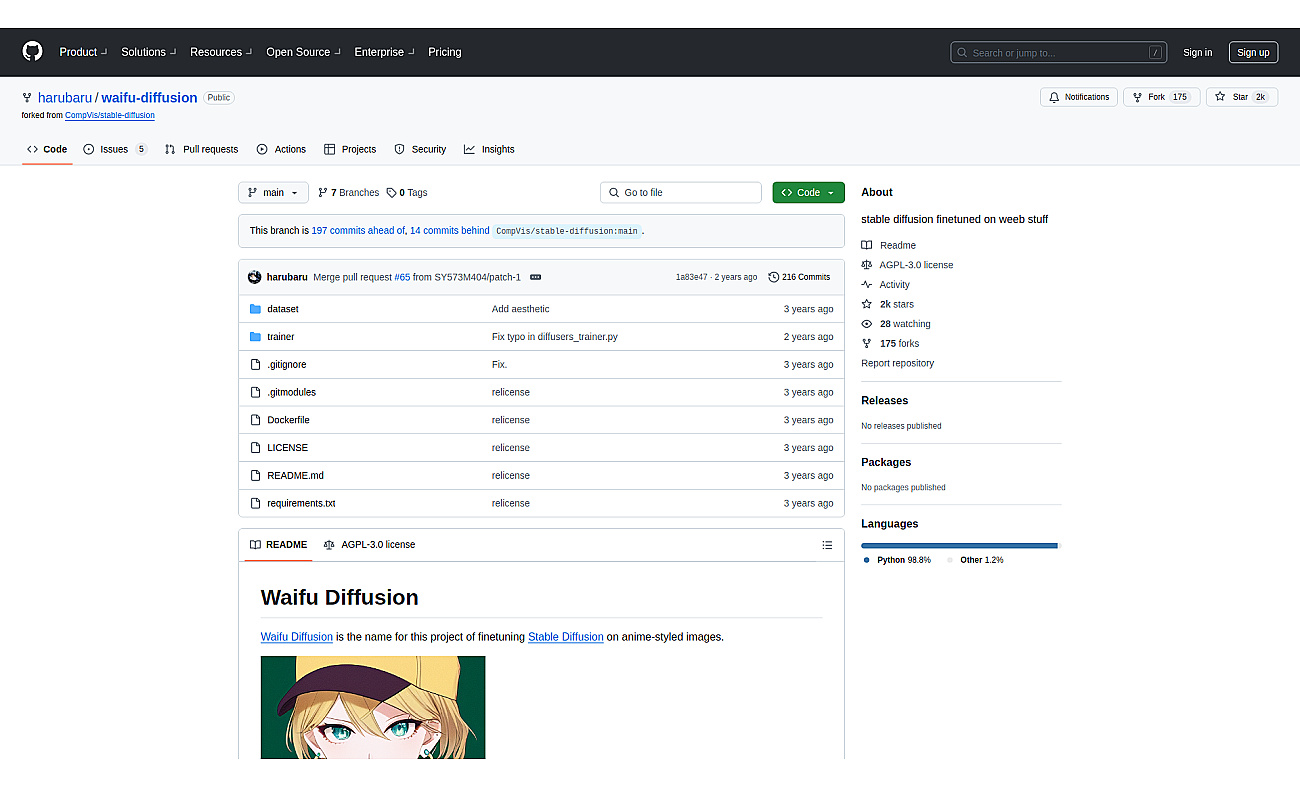Select the README tab in file viewer

pyautogui.click(x=278, y=545)
